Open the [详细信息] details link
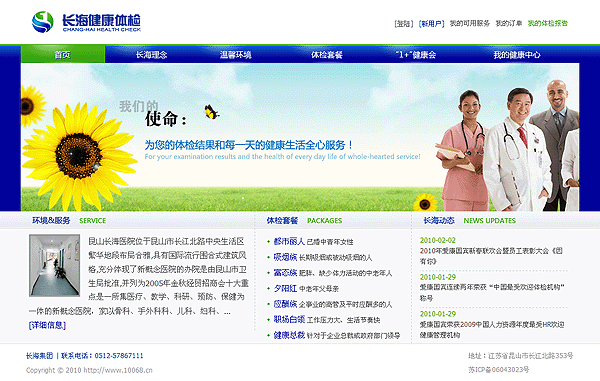Viewport: 600px width, 381px height. (47, 325)
